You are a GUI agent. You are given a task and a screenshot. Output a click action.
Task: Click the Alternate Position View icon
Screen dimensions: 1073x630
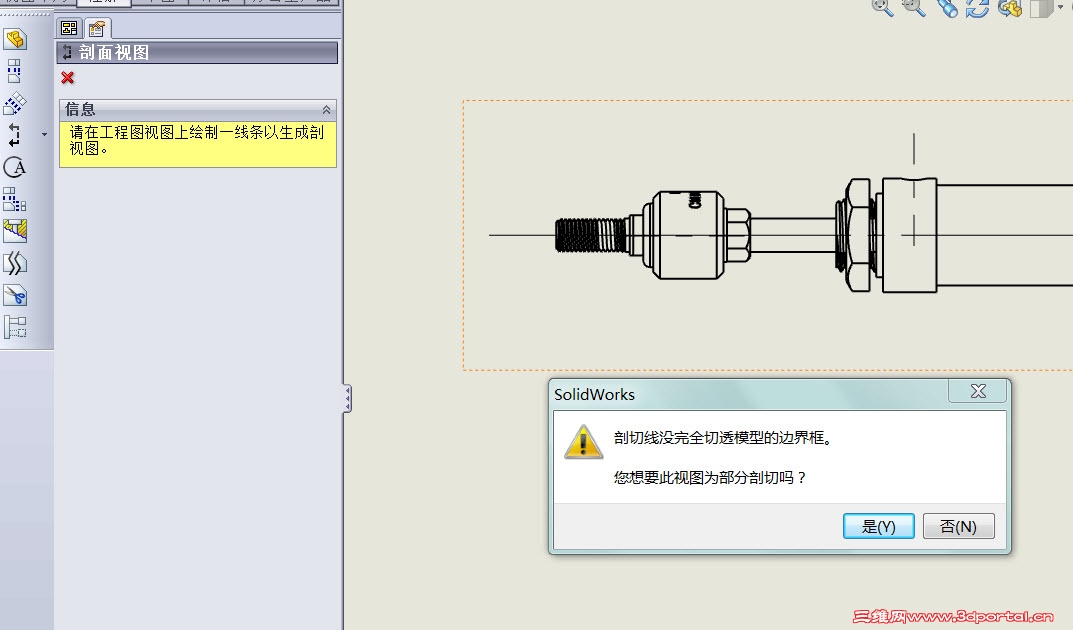pos(15,327)
